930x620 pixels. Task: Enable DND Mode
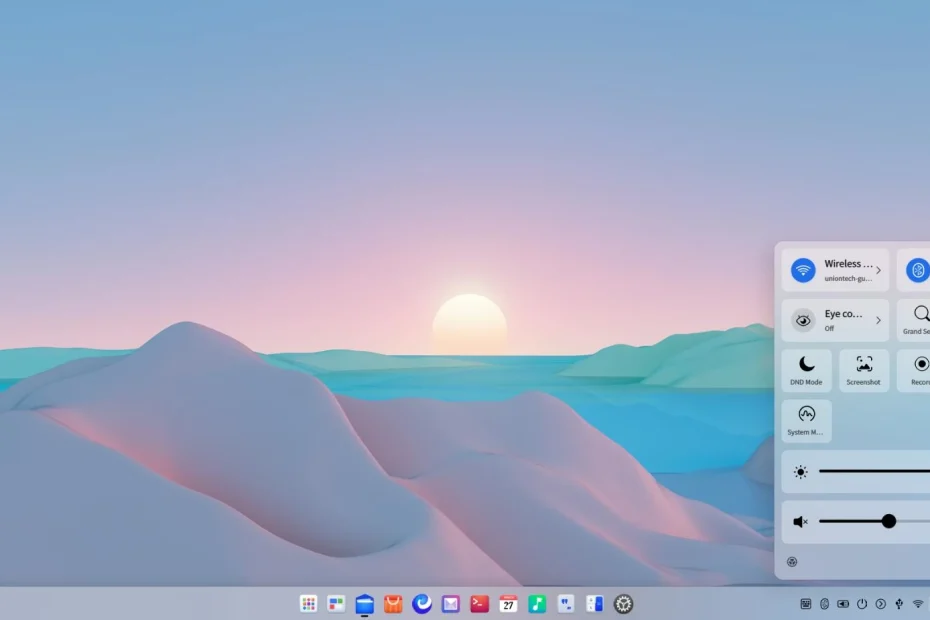point(806,370)
